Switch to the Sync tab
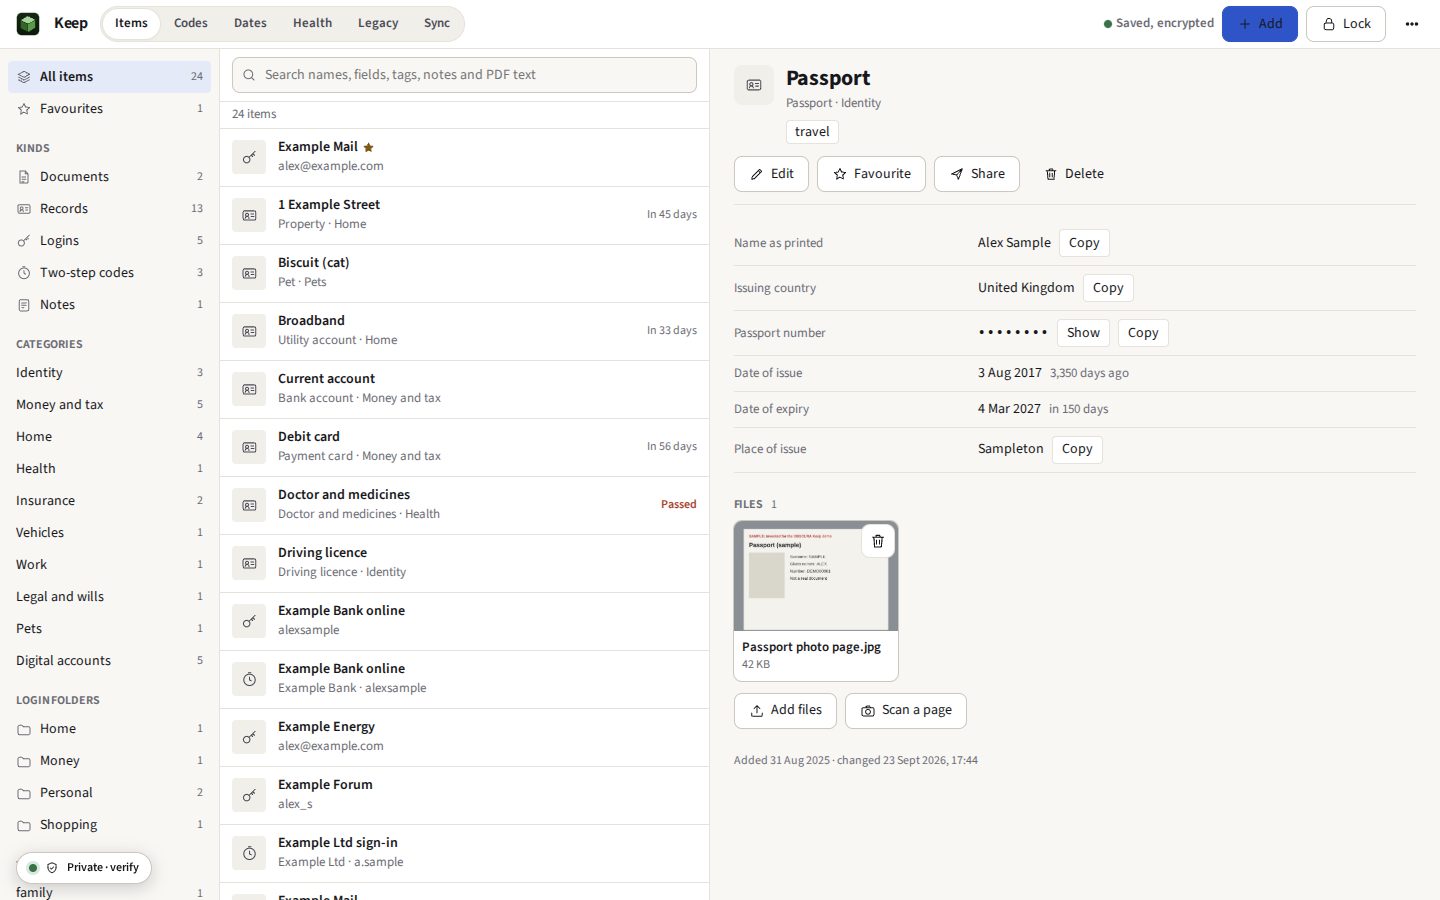 click(x=437, y=23)
